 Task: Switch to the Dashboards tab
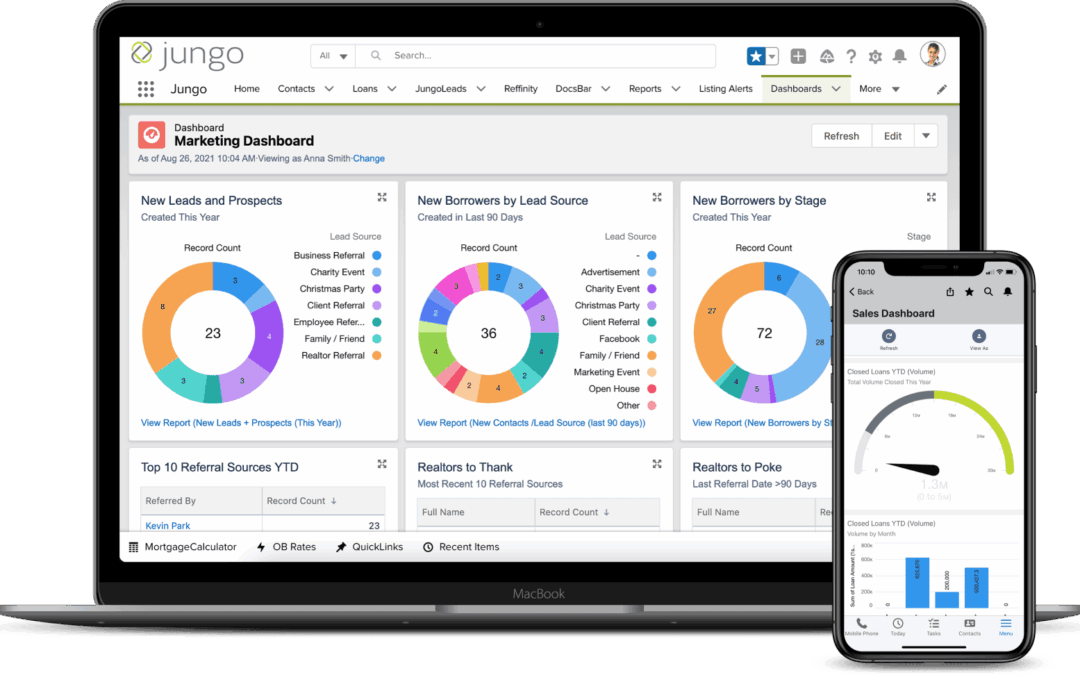click(x=799, y=89)
